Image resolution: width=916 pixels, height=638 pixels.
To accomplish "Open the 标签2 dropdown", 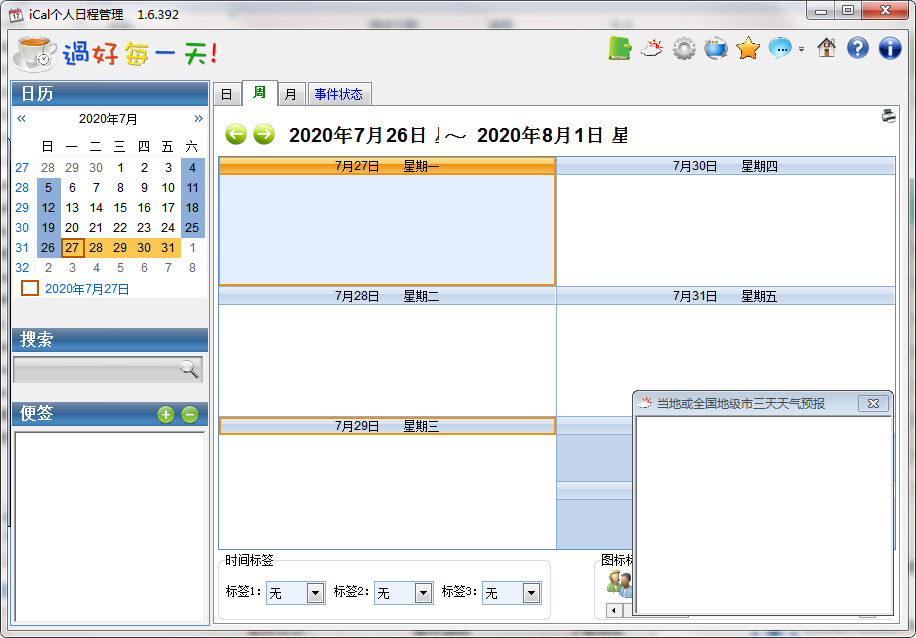I will (404, 594).
